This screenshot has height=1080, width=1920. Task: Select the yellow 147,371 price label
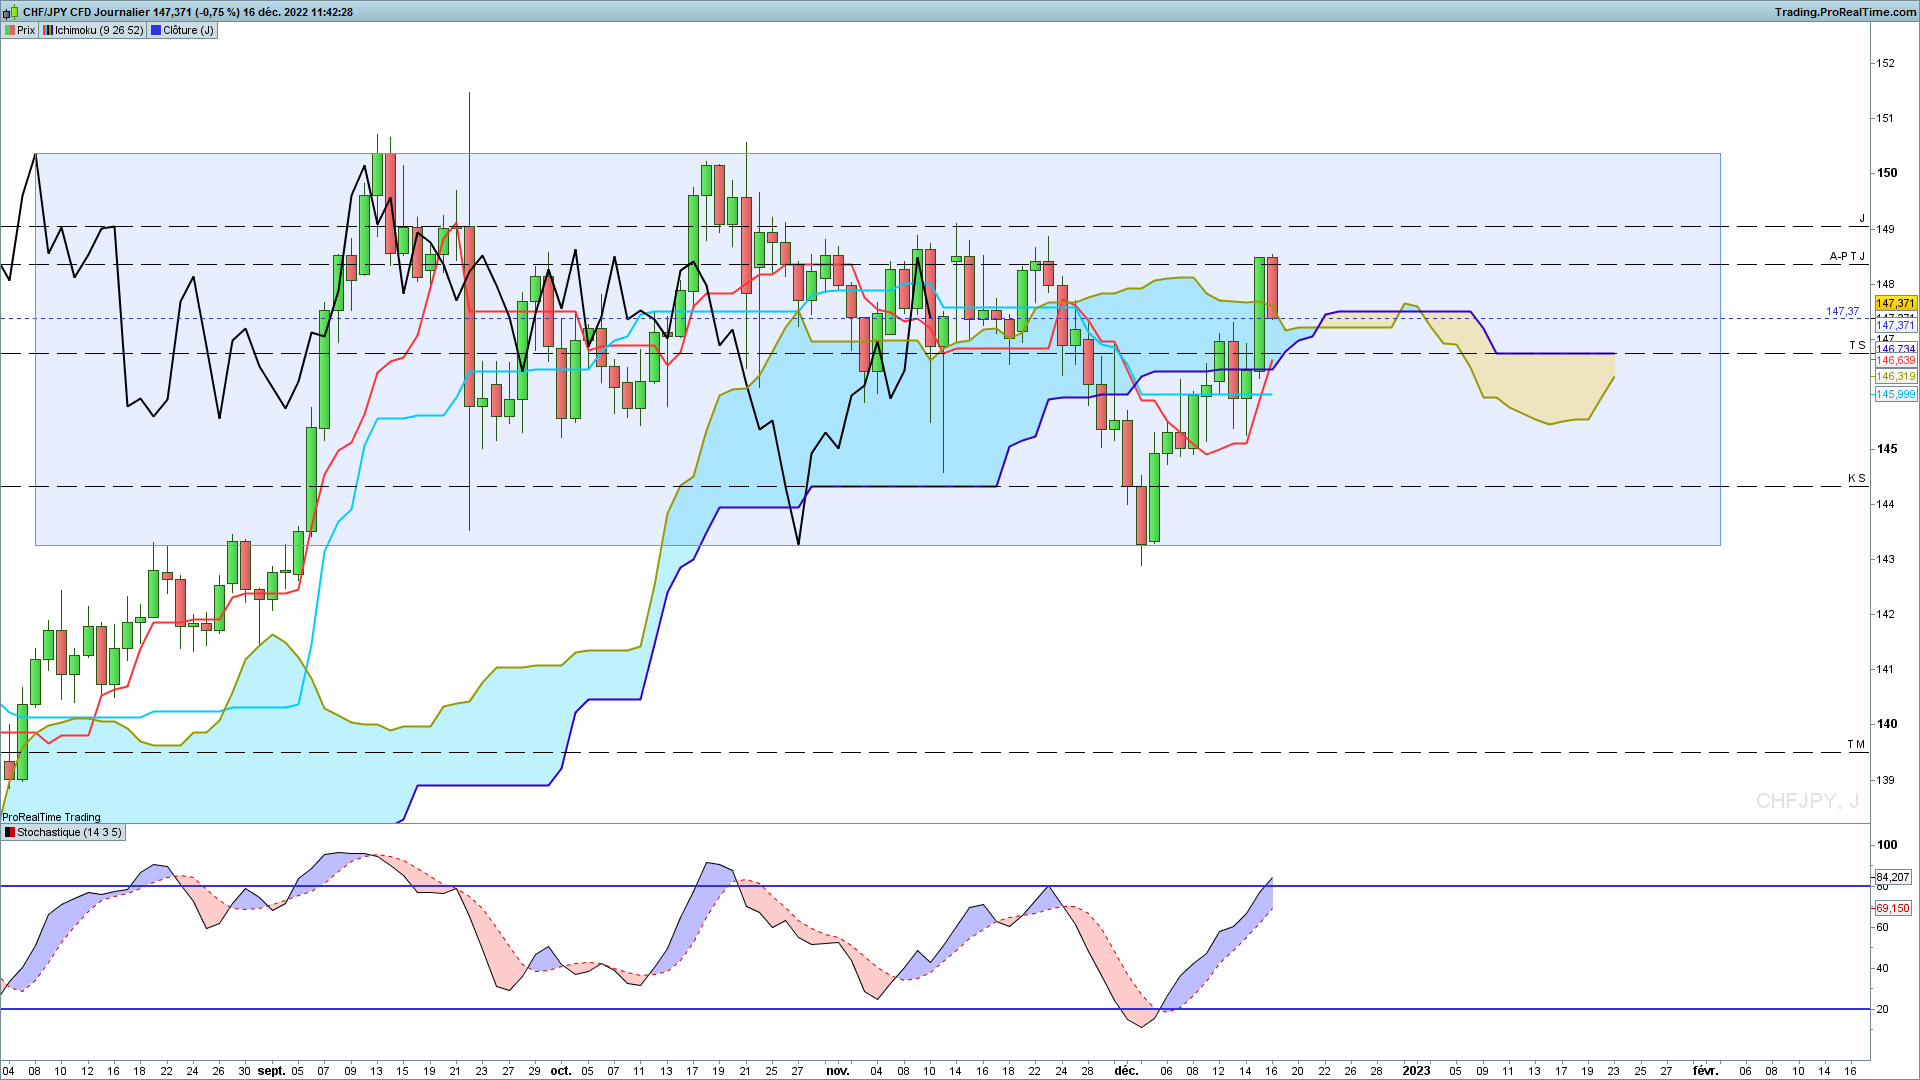click(x=1895, y=303)
